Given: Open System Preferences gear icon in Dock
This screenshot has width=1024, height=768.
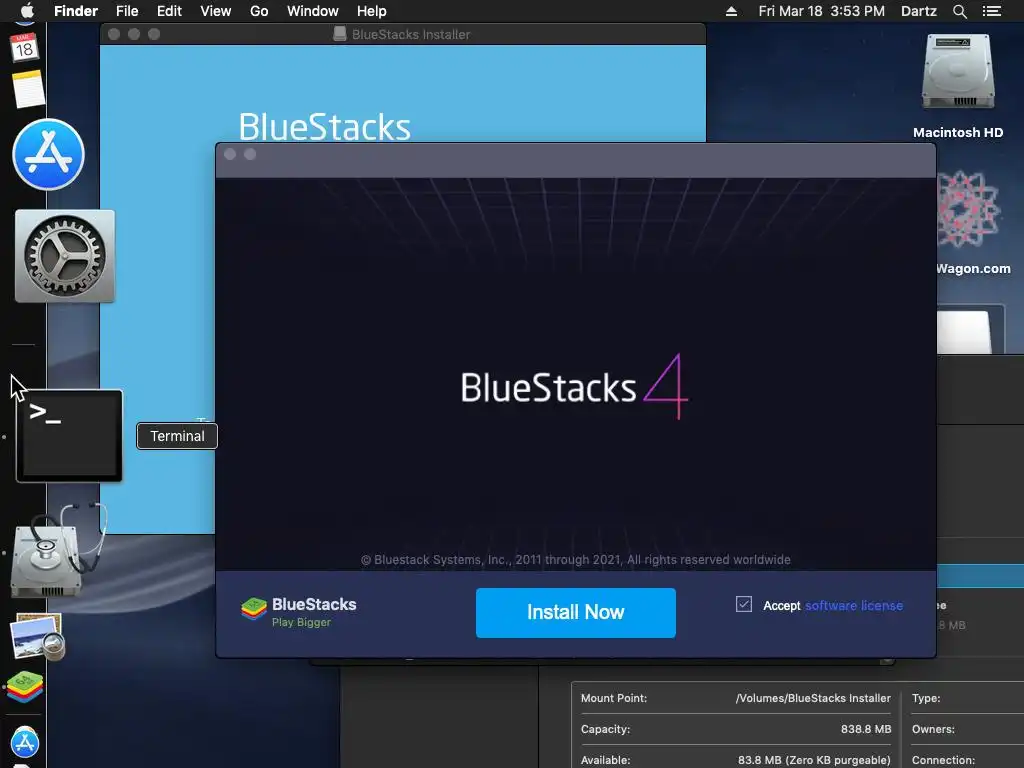Looking at the screenshot, I should click(65, 256).
